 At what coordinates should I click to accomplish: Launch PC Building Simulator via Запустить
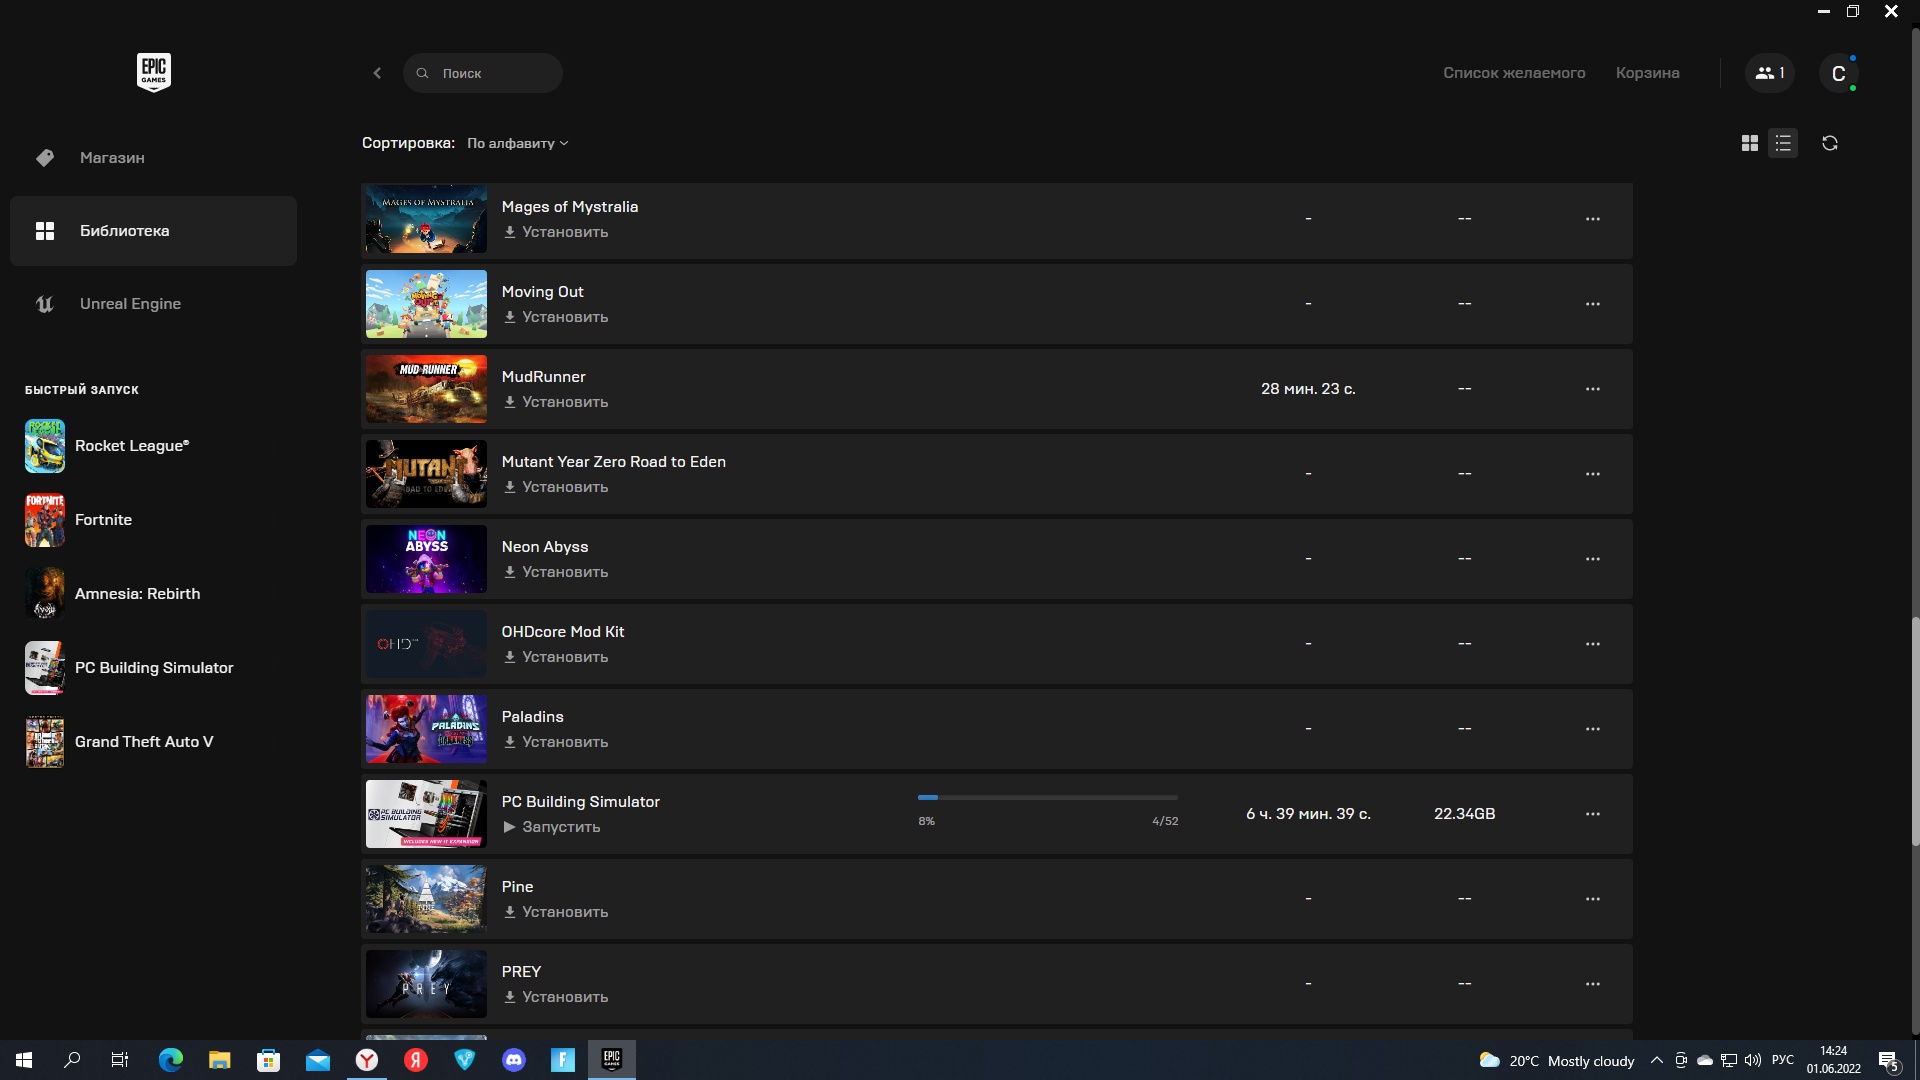coord(552,827)
